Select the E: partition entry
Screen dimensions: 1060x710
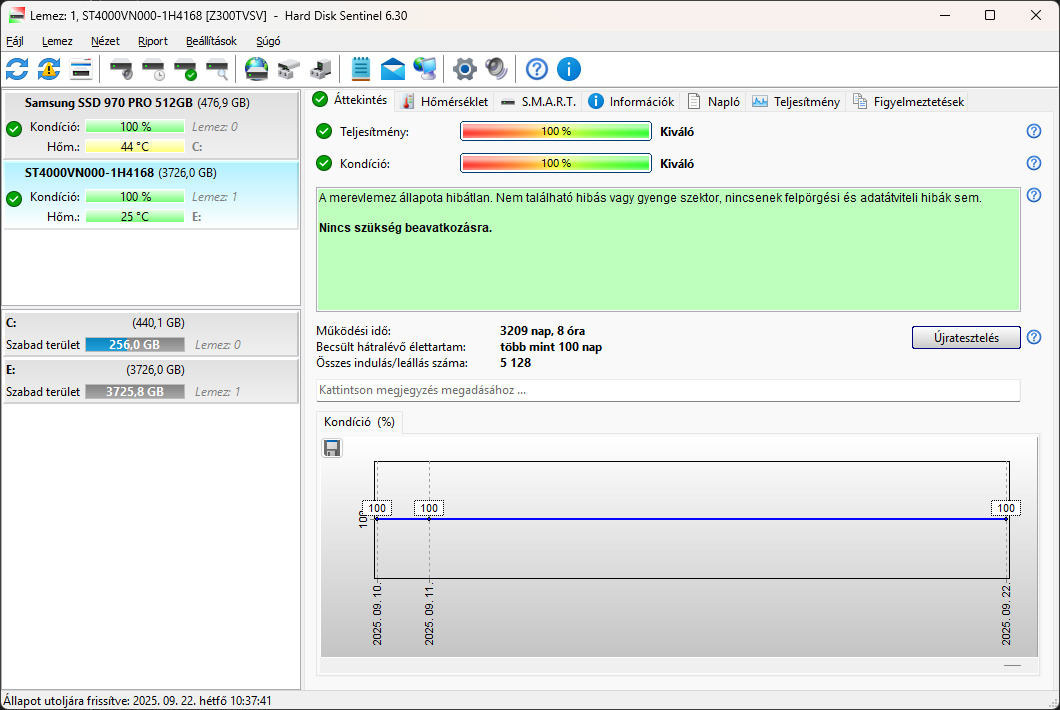pos(151,381)
